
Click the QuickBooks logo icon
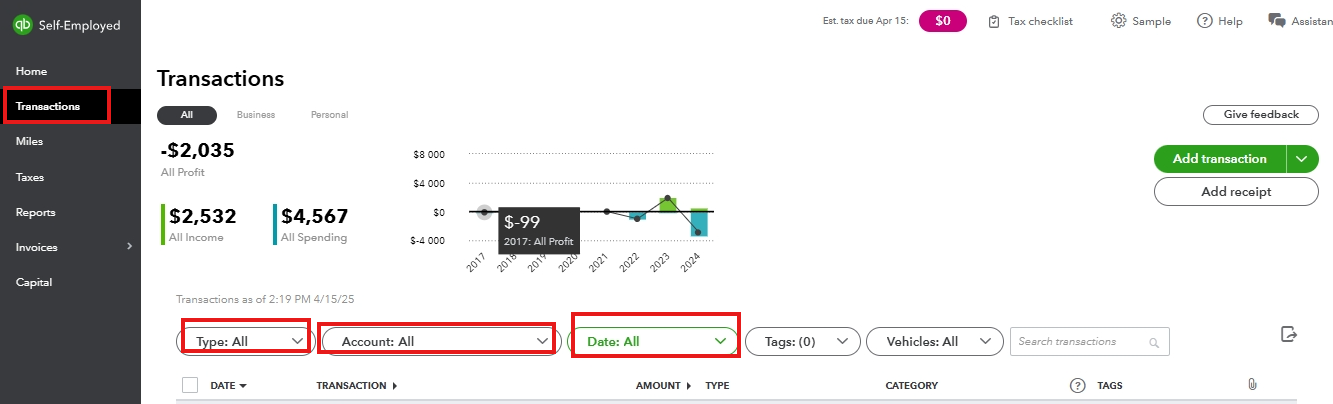pyautogui.click(x=23, y=25)
